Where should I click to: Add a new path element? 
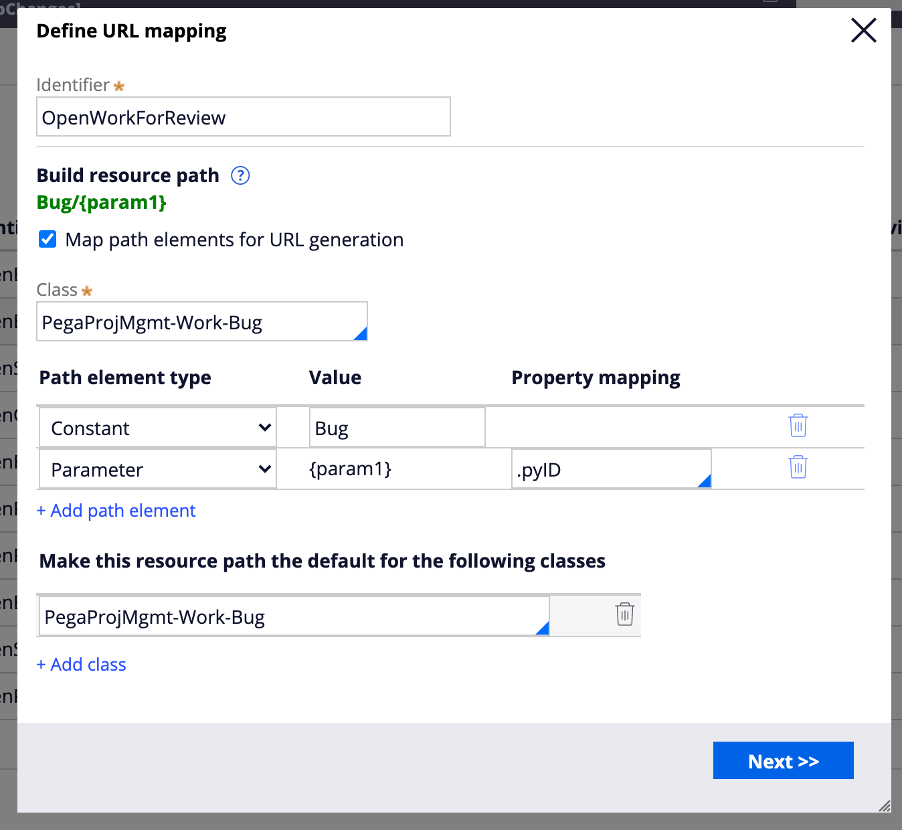tap(115, 510)
